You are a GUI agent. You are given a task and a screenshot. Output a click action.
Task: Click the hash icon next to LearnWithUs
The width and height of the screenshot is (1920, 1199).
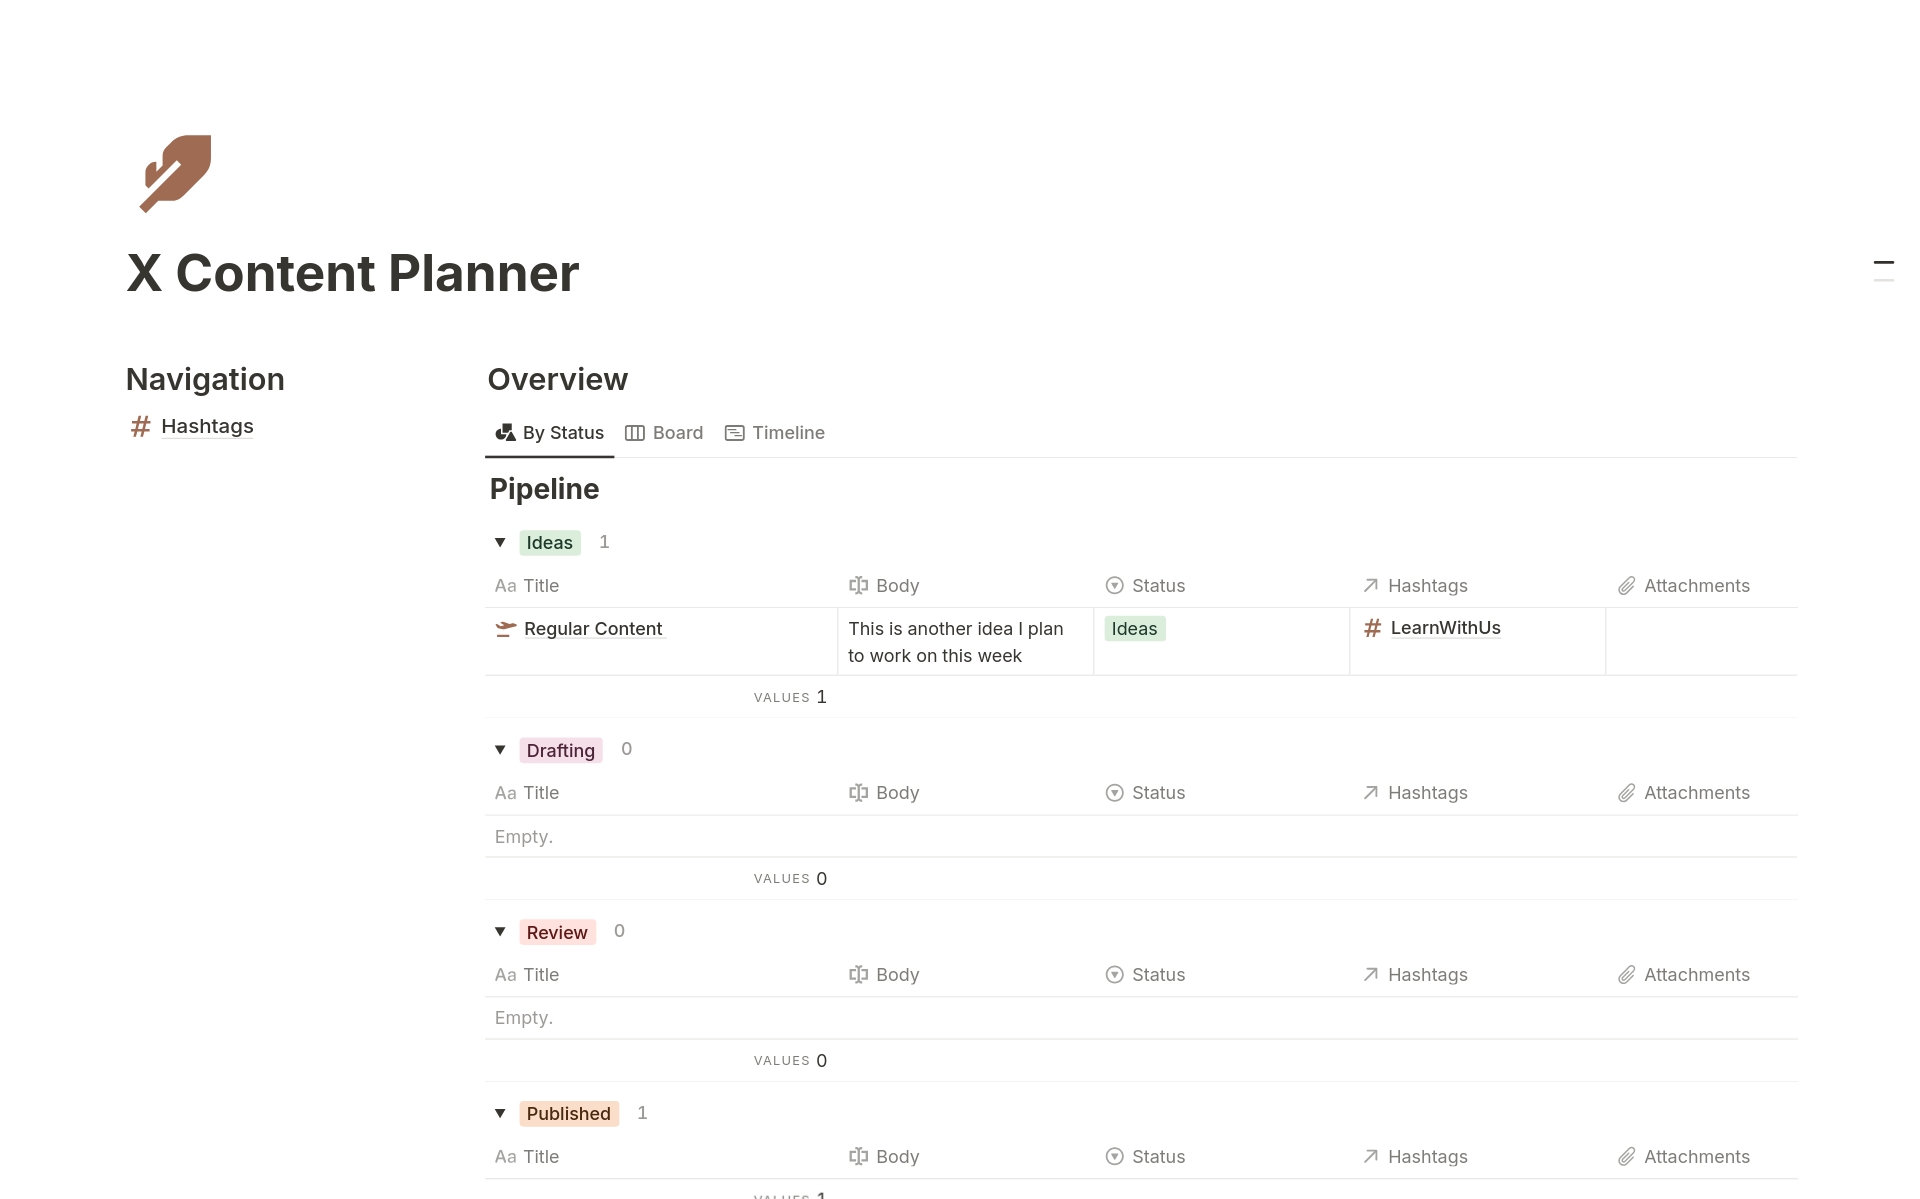(x=1373, y=628)
